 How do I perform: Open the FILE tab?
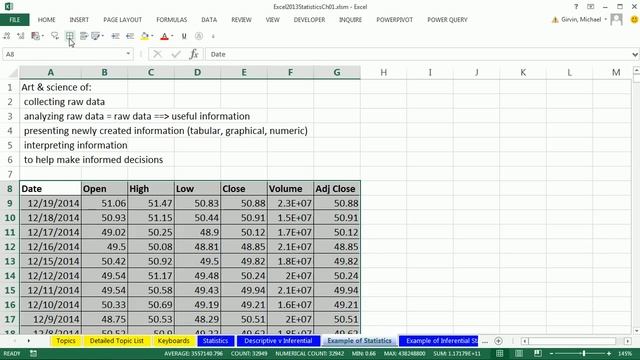click(15, 20)
